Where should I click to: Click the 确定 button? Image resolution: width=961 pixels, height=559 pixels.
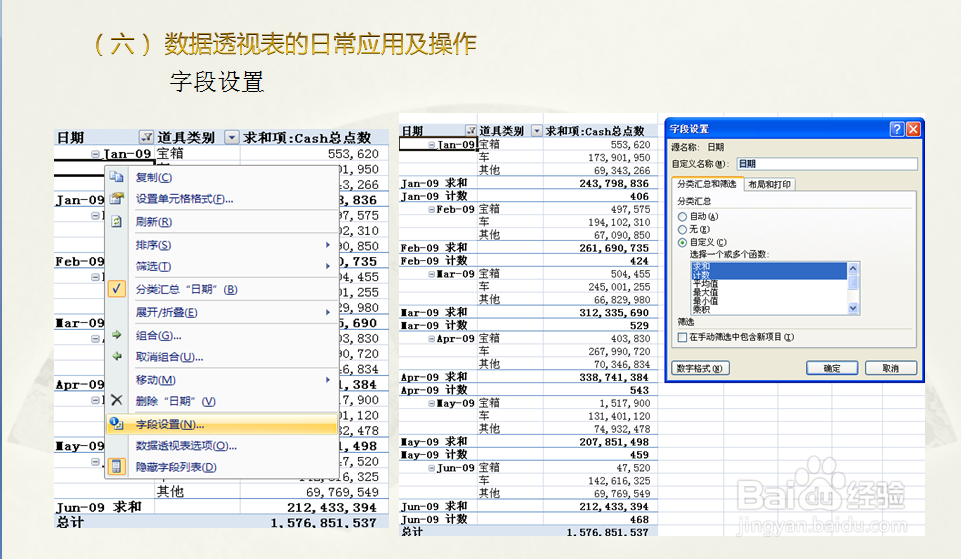pyautogui.click(x=832, y=368)
